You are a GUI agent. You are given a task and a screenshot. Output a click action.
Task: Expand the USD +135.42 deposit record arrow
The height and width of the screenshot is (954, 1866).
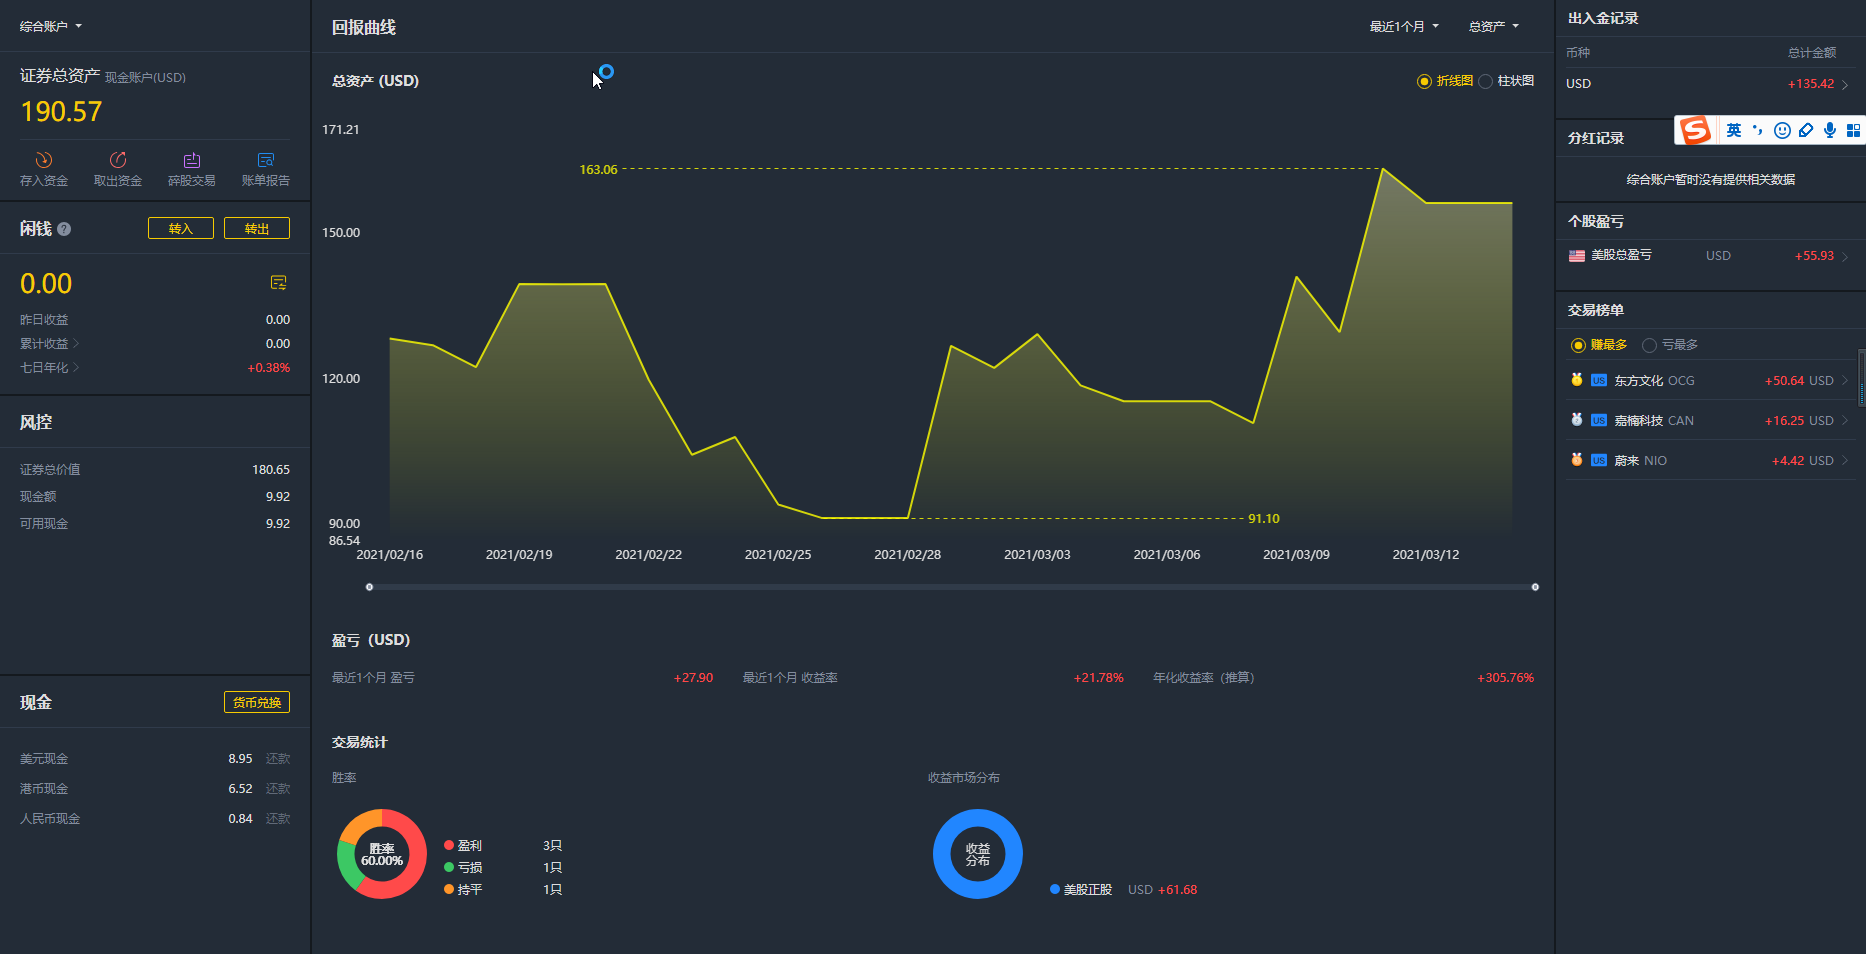click(1845, 85)
